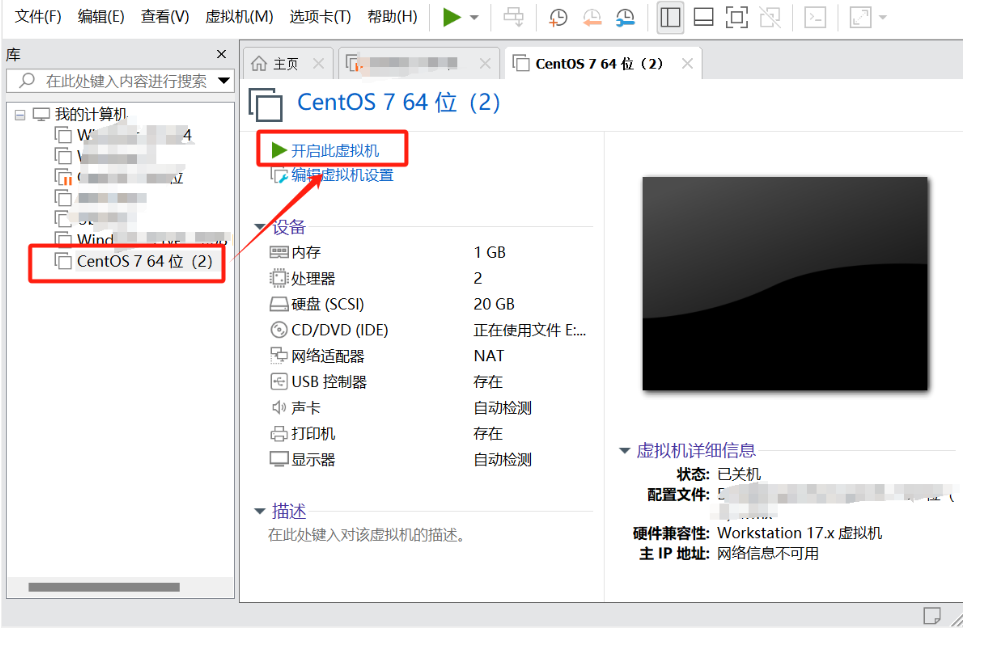Open the stretch display dropdown arrow
The height and width of the screenshot is (659, 981).
pyautogui.click(x=883, y=18)
